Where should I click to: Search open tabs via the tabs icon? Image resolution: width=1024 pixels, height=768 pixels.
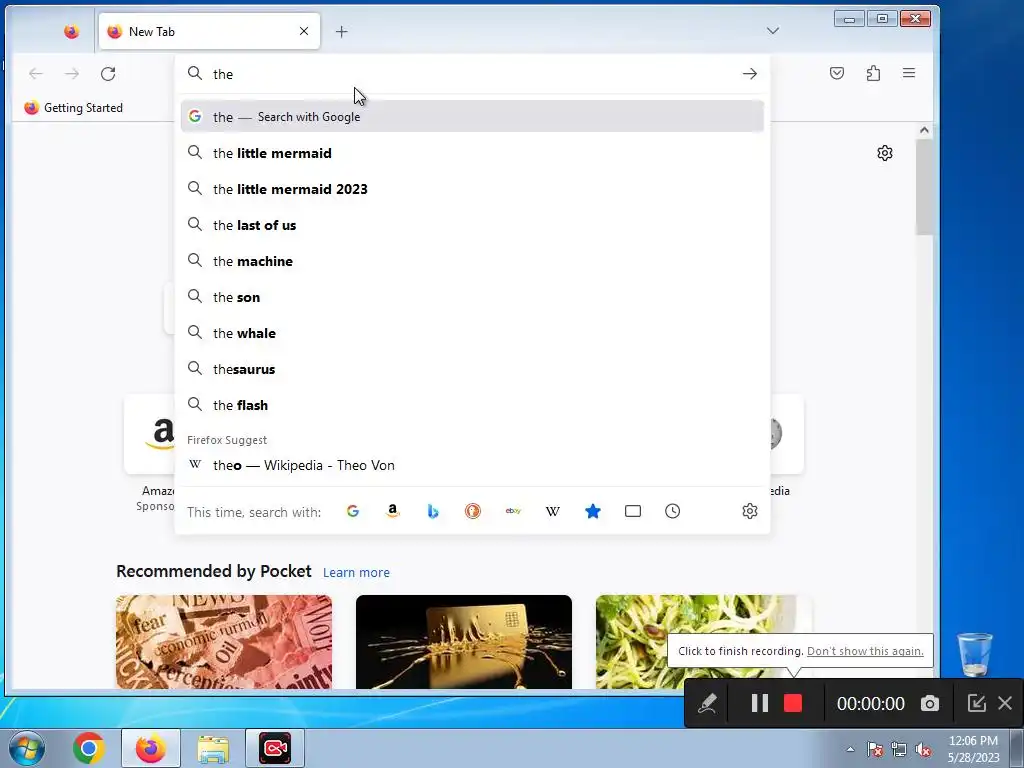pyautogui.click(x=633, y=511)
